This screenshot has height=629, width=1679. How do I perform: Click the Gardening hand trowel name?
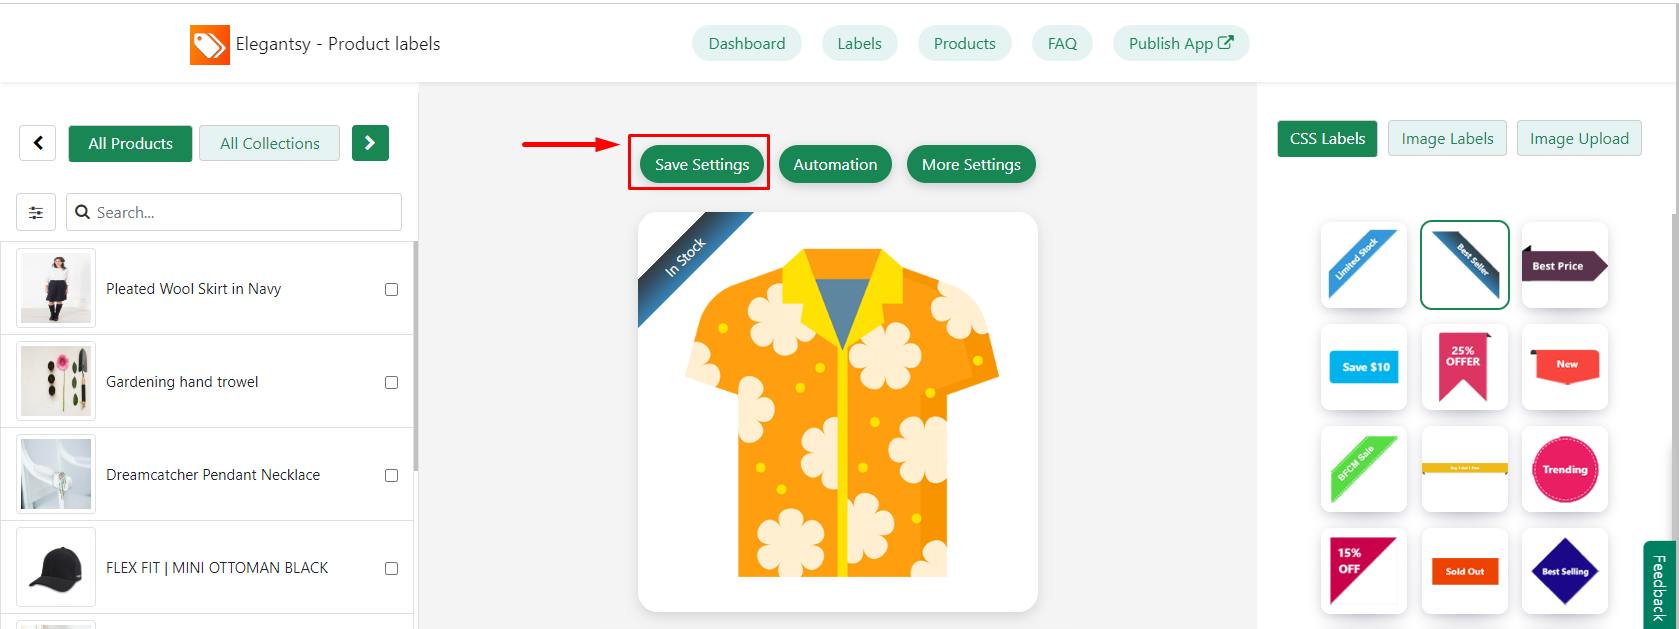coord(182,382)
